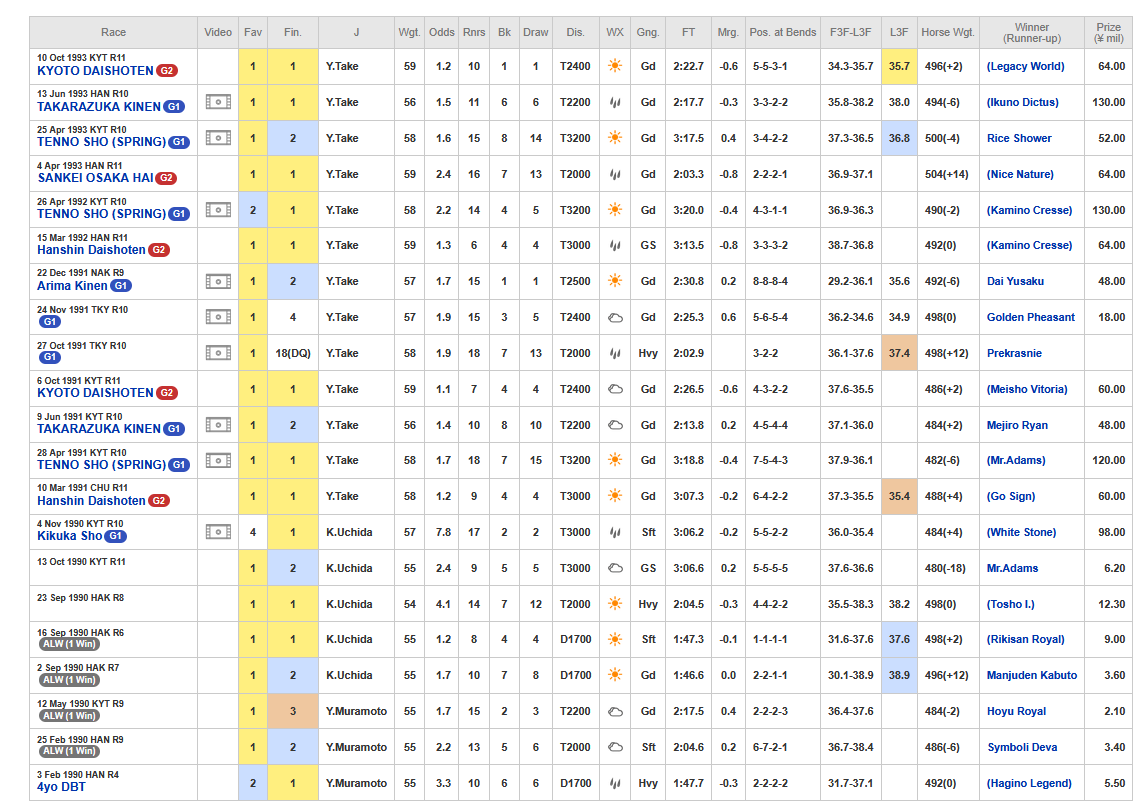The height and width of the screenshot is (810, 1145).
Task: Play video for 26 Apr 1992 Tenno Sho
Action: point(218,210)
